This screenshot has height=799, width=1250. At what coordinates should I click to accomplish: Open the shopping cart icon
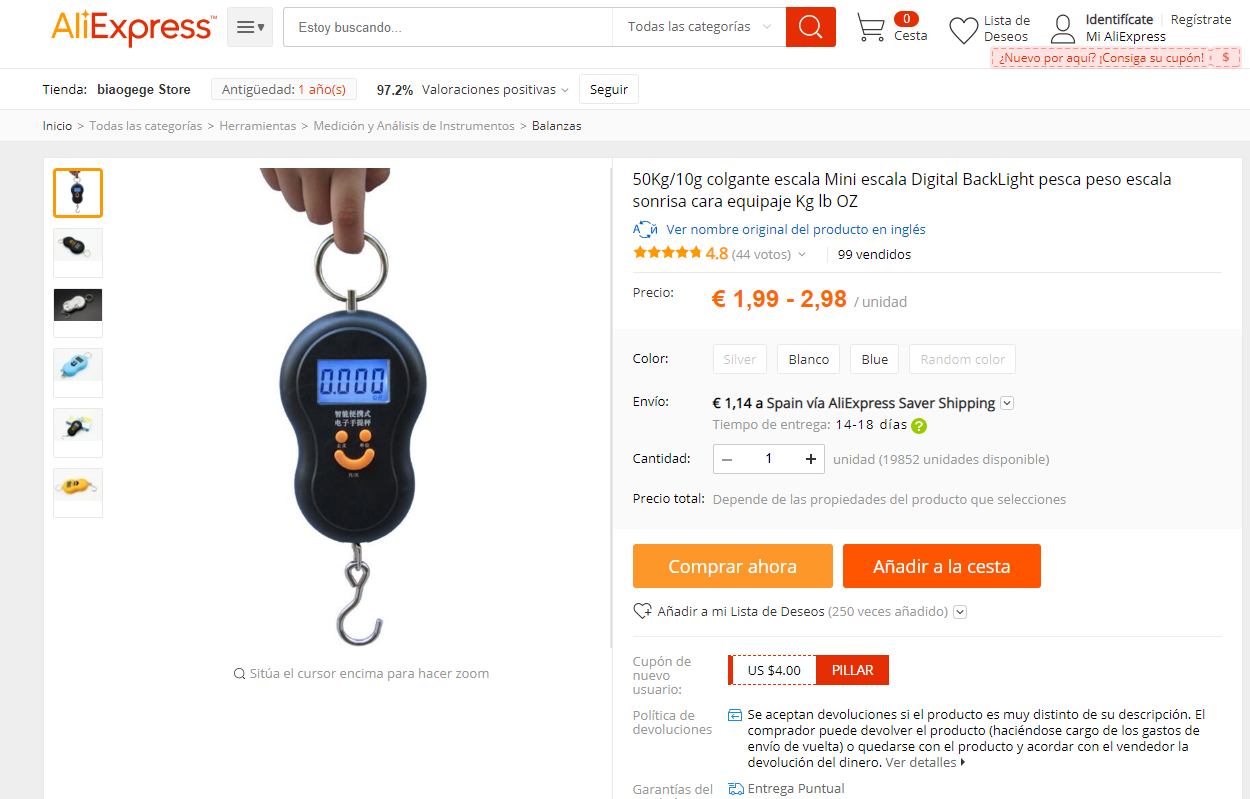click(871, 28)
